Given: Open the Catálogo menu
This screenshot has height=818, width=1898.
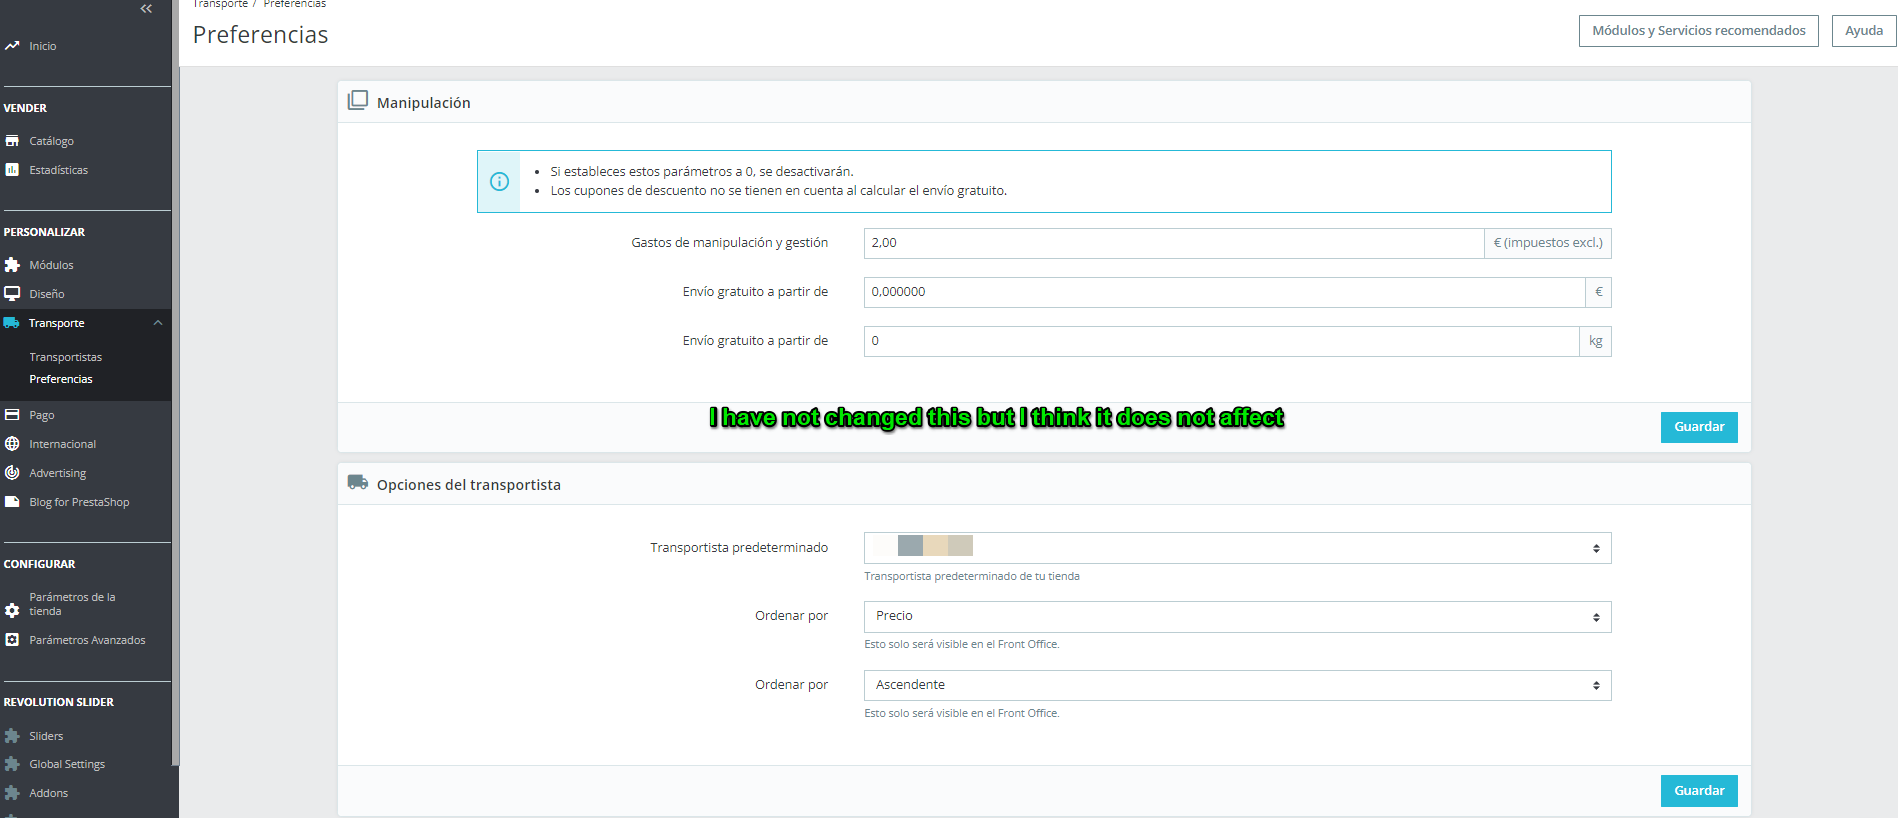Looking at the screenshot, I should pyautogui.click(x=51, y=141).
